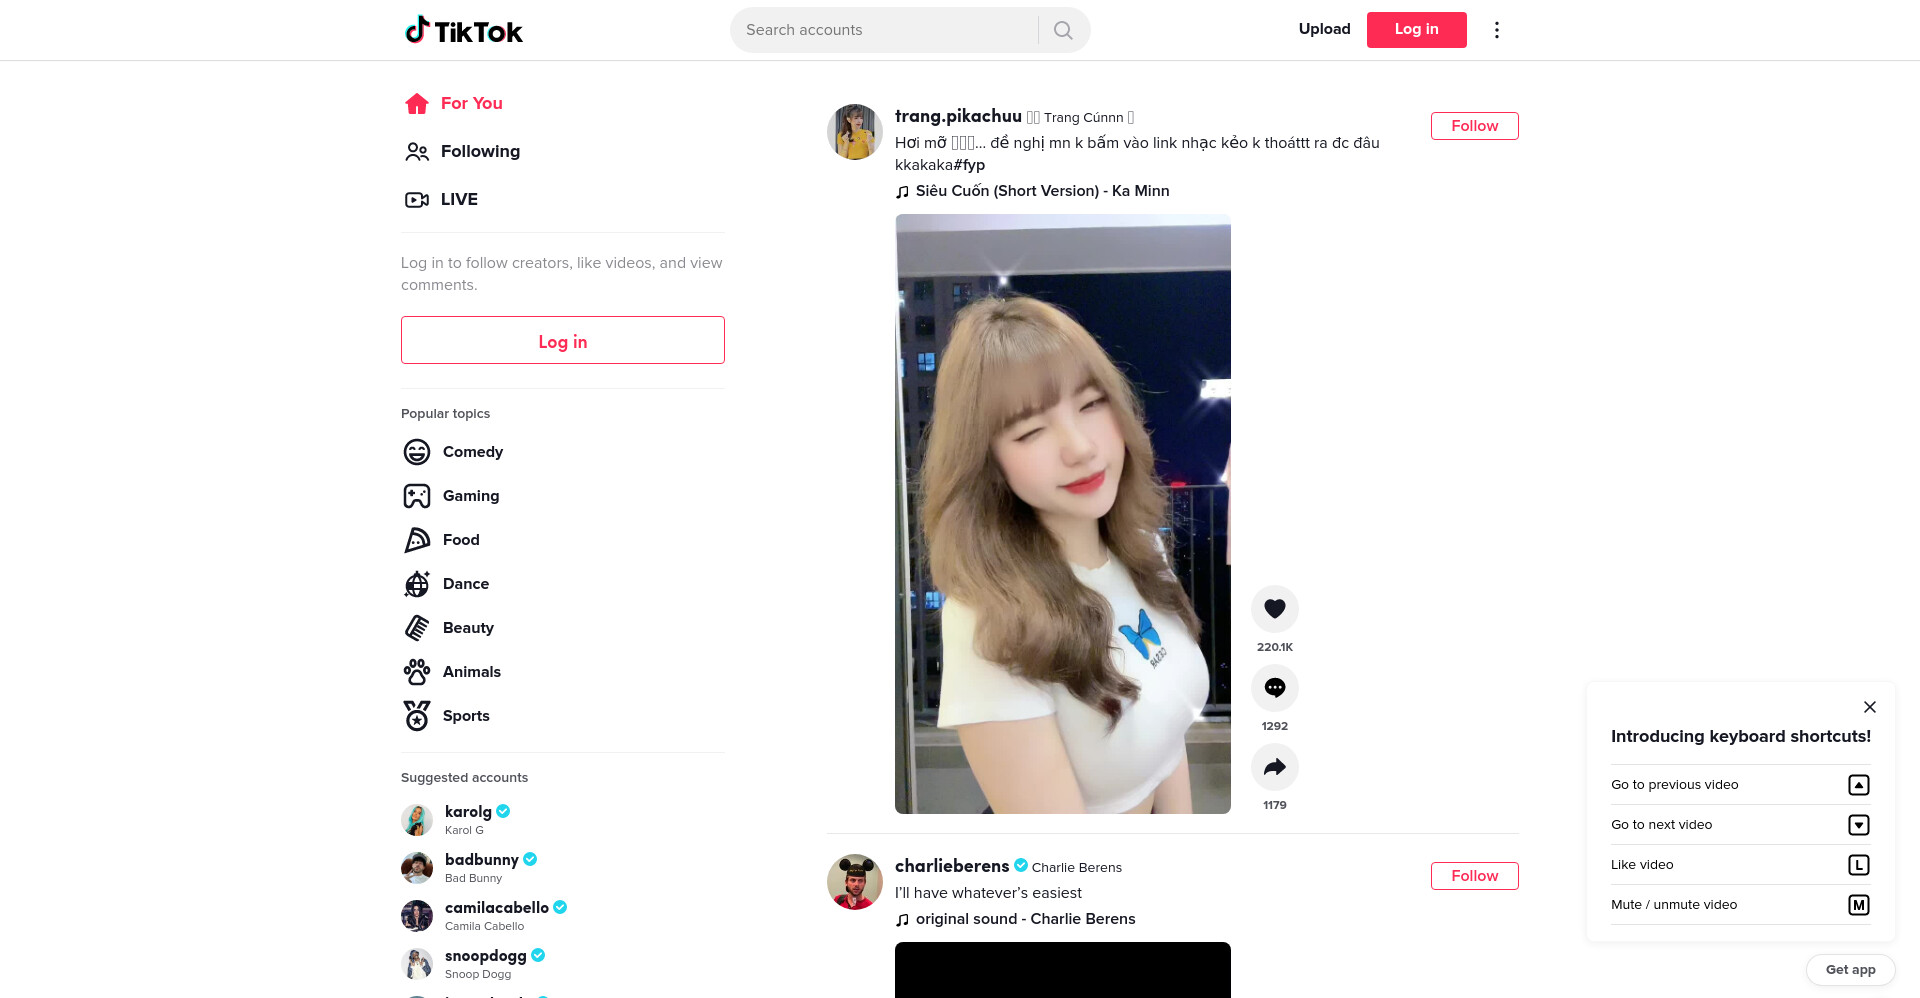The width and height of the screenshot is (1920, 998).
Task: Click the M key icon for mute
Action: pyautogui.click(x=1859, y=905)
